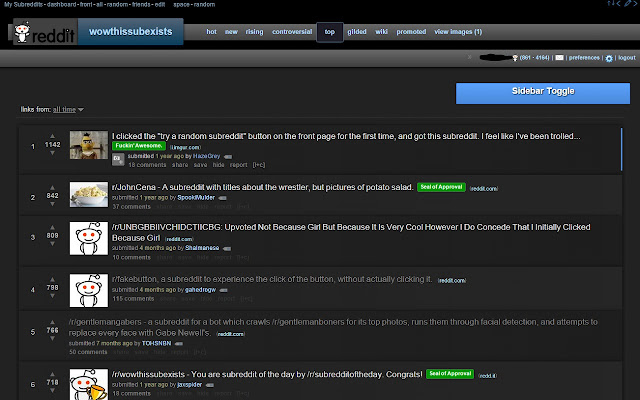Upvote the /r/UNBGBBIIVCHIDCTIICBG post

pyautogui.click(x=52, y=227)
